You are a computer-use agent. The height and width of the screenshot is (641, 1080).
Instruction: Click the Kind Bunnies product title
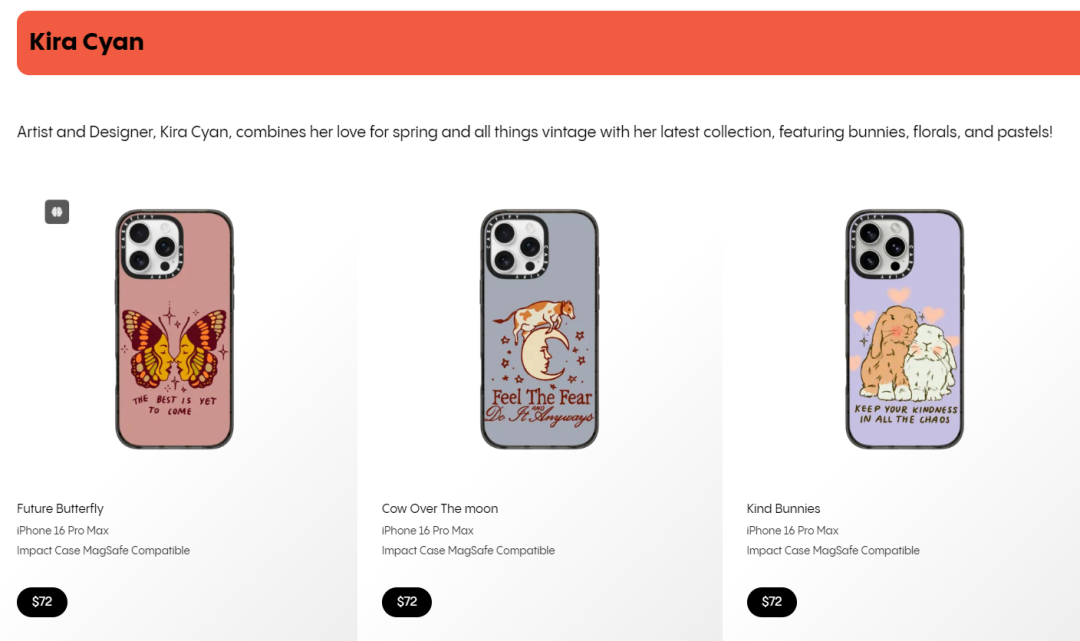pos(783,509)
